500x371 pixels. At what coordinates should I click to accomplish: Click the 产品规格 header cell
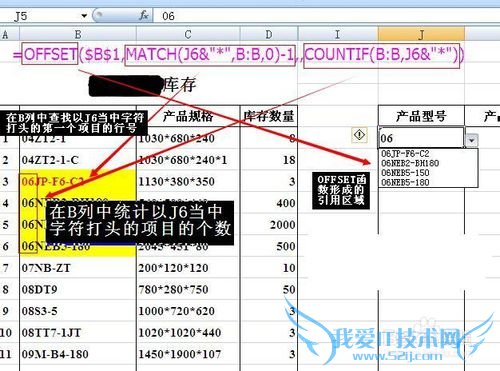(x=188, y=116)
